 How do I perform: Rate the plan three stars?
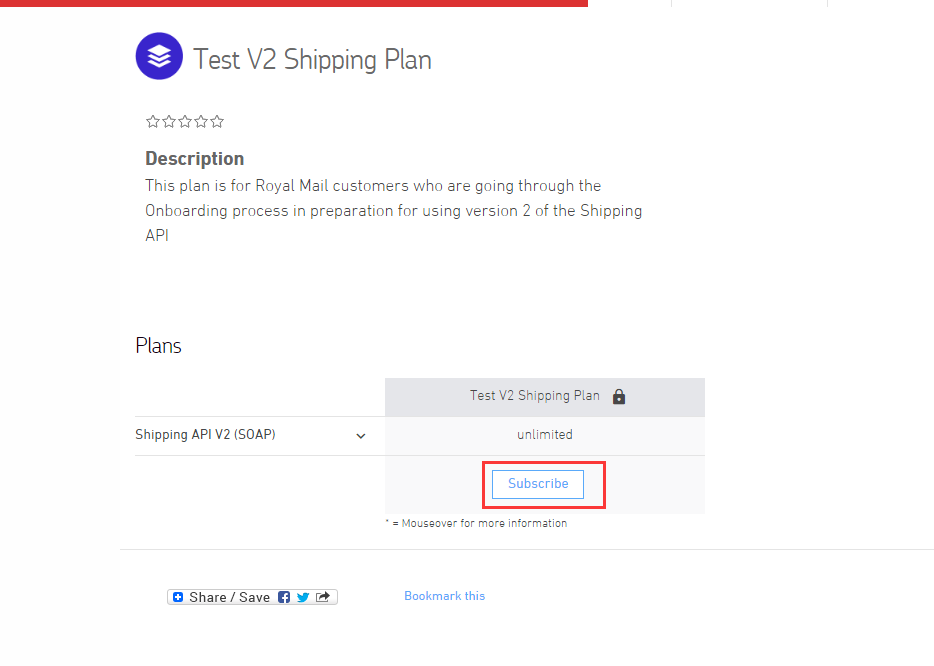pyautogui.click(x=185, y=122)
